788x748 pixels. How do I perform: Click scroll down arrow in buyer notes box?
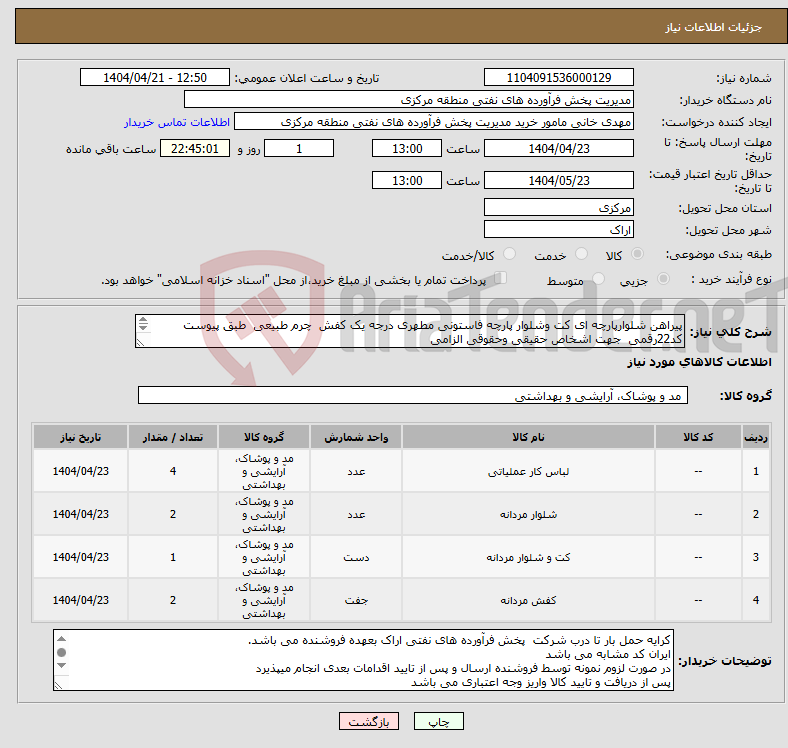click(x=61, y=666)
